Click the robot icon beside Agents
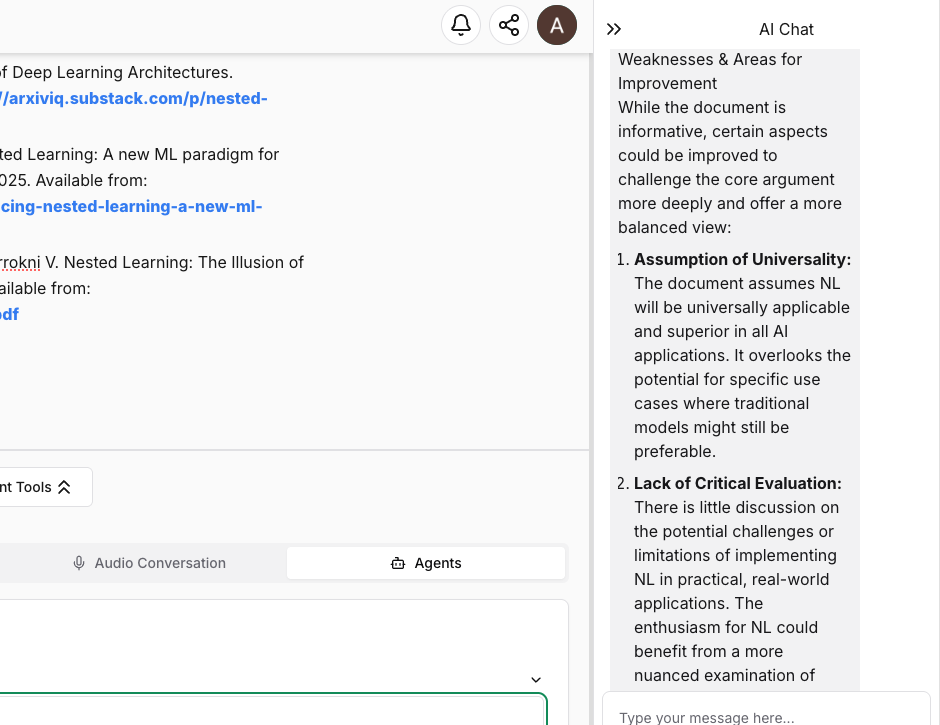 click(x=398, y=563)
